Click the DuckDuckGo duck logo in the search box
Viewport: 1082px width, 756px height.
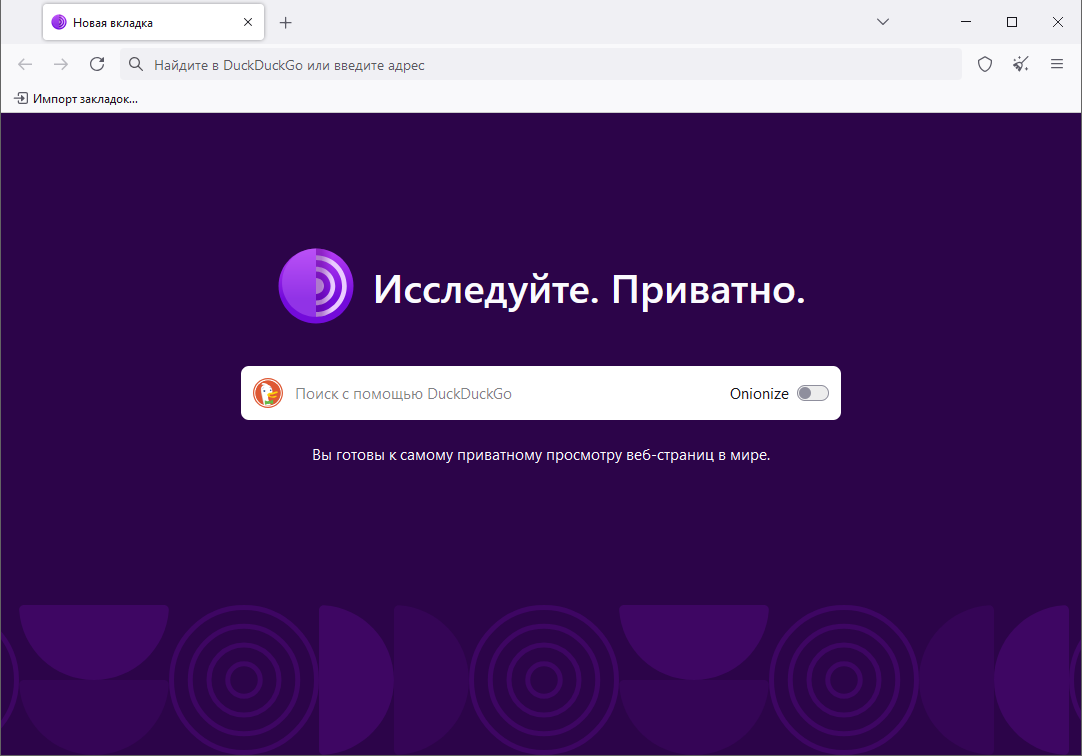coord(267,393)
